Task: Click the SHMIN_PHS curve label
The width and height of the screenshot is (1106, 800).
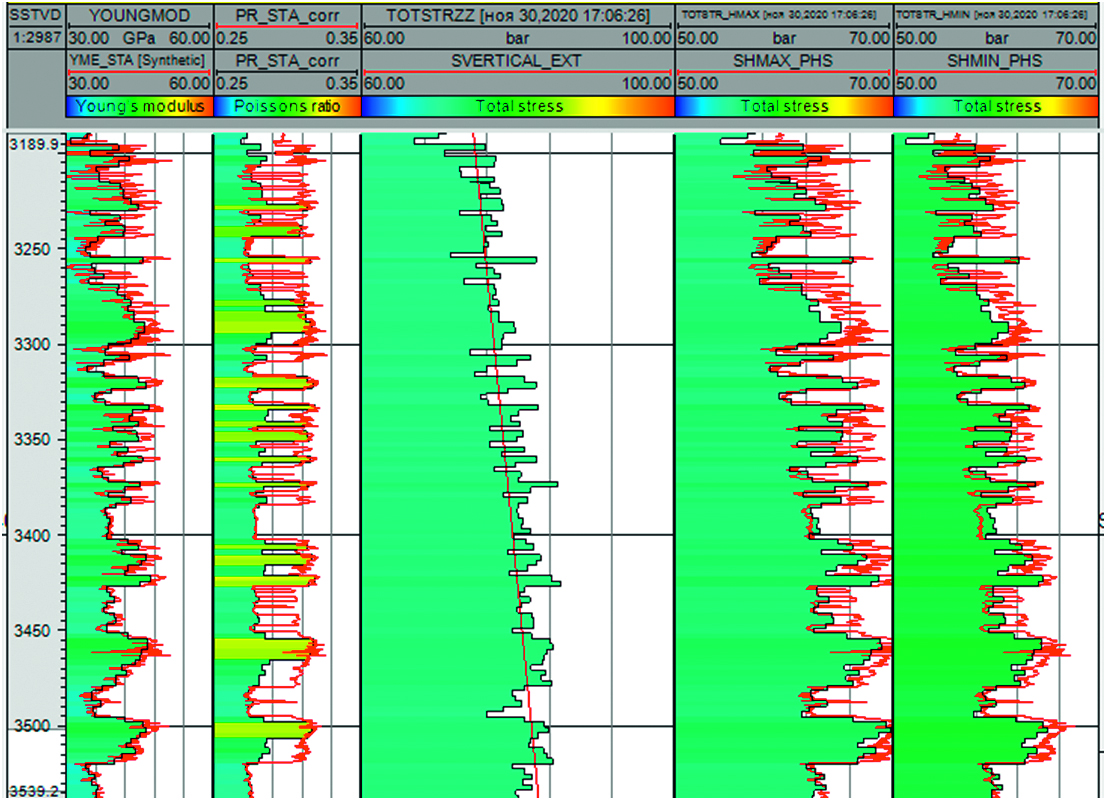Action: point(997,61)
